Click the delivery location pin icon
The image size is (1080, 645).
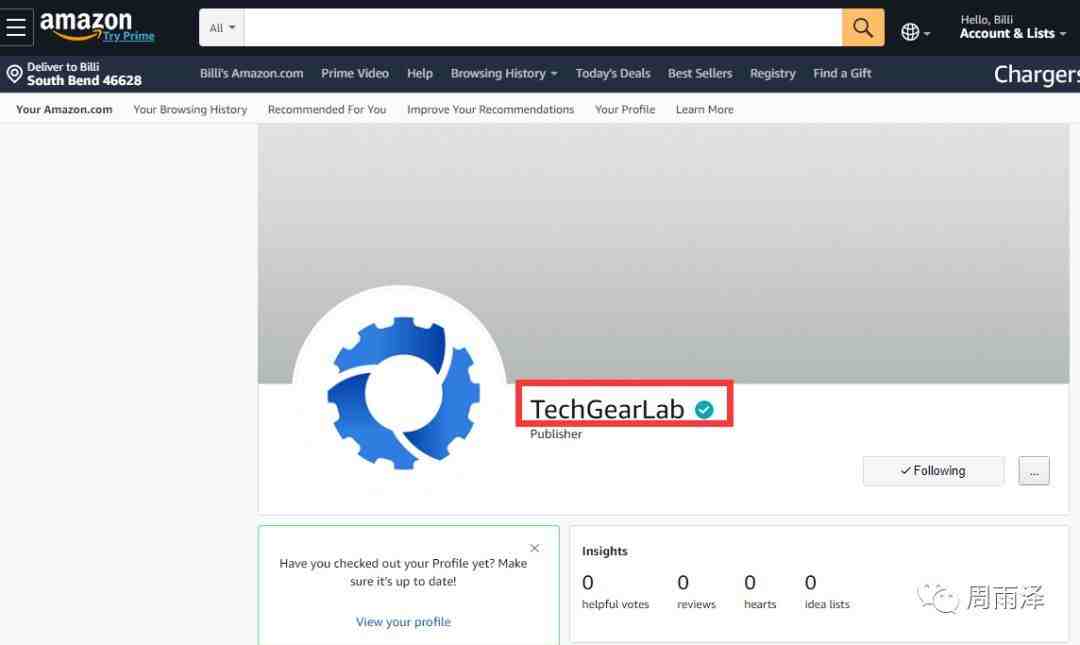click(14, 74)
